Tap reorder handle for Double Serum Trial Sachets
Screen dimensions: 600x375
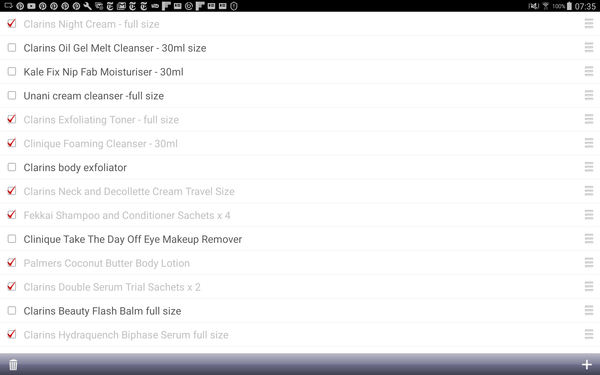589,287
